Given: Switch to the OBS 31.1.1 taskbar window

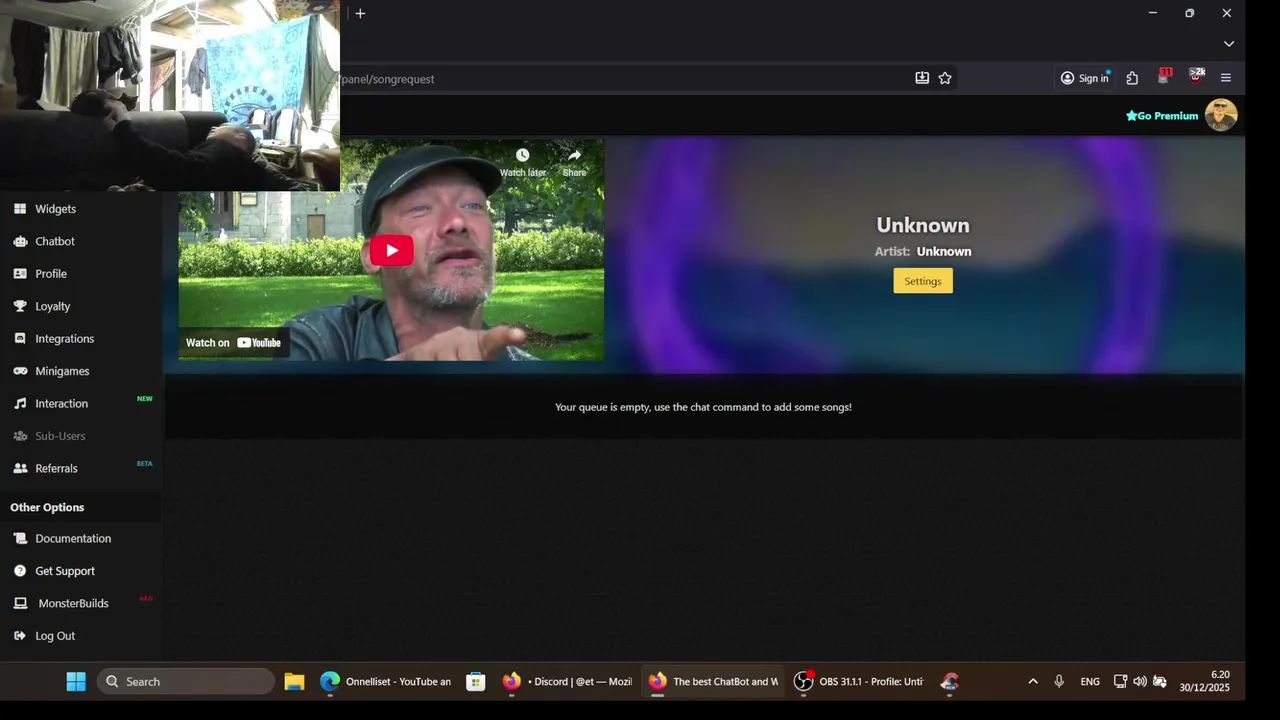Looking at the screenshot, I should pyautogui.click(x=858, y=682).
